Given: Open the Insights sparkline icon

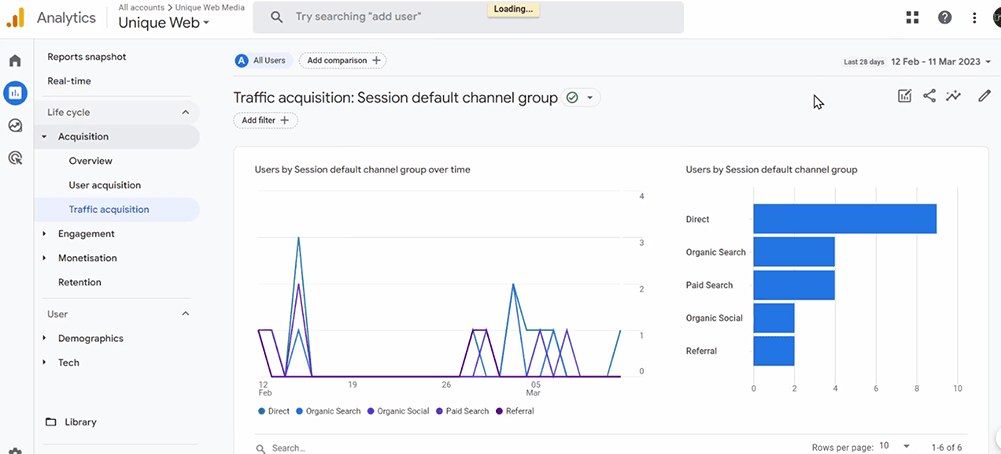Looking at the screenshot, I should click(954, 96).
